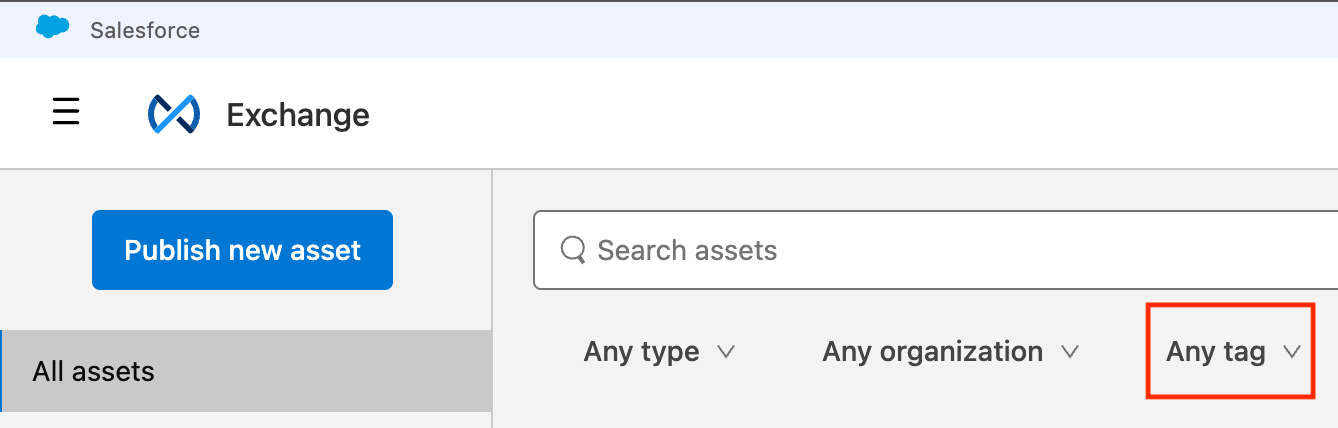Click the Salesforce label in top bar
The image size is (1338, 428).
tap(145, 30)
